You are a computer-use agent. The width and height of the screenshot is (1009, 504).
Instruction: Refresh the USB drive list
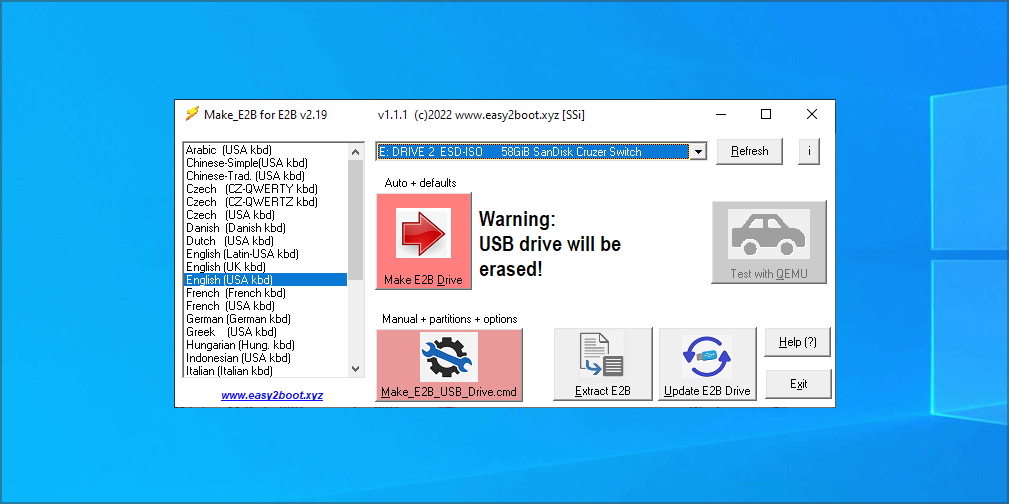coord(749,151)
